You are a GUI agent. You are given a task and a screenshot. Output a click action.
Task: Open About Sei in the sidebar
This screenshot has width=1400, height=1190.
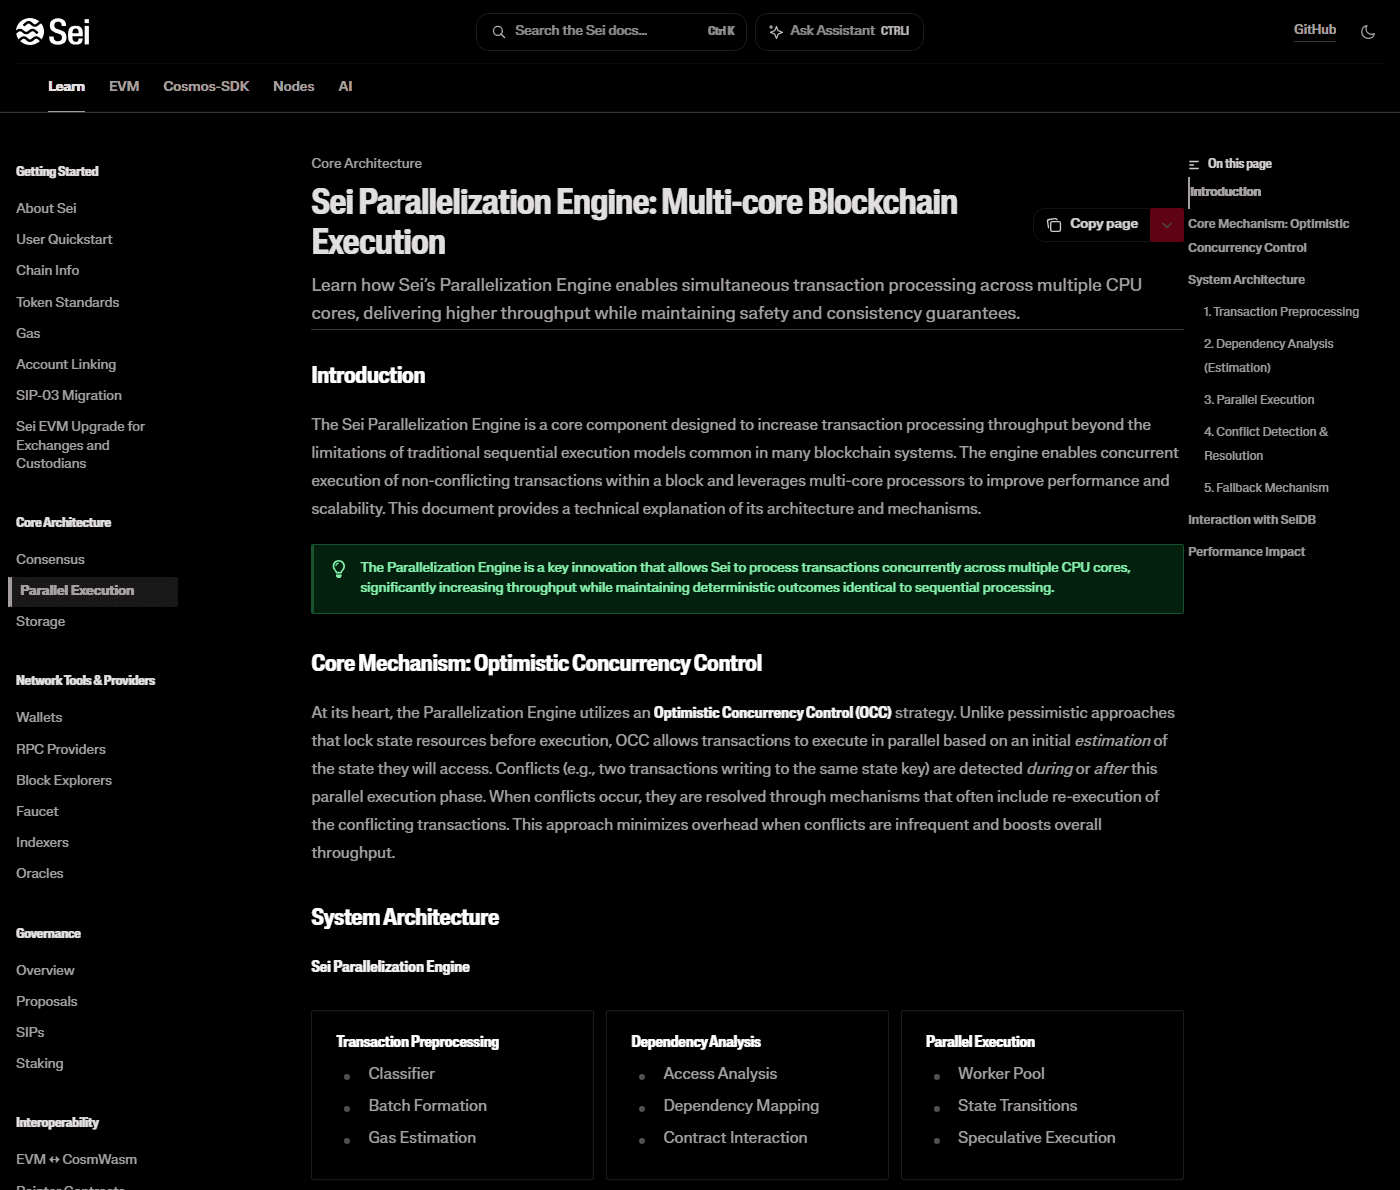[46, 208]
